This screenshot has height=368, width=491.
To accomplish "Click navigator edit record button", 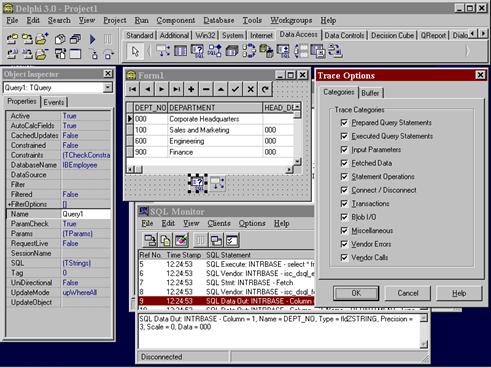I will (x=221, y=89).
